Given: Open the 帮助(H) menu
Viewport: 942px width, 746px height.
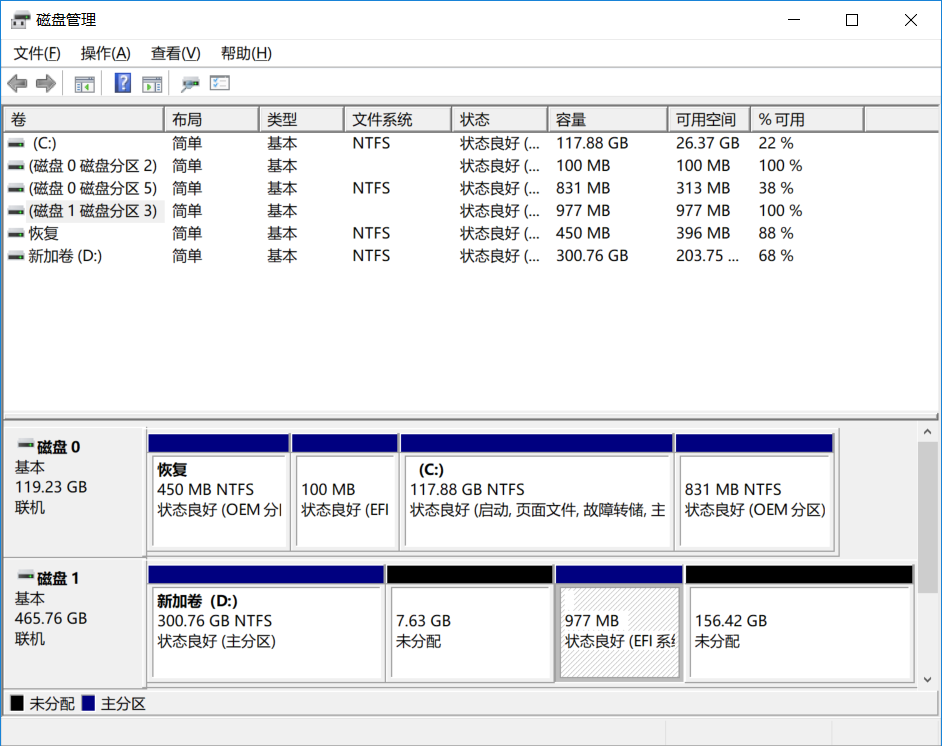Looking at the screenshot, I should click(246, 53).
